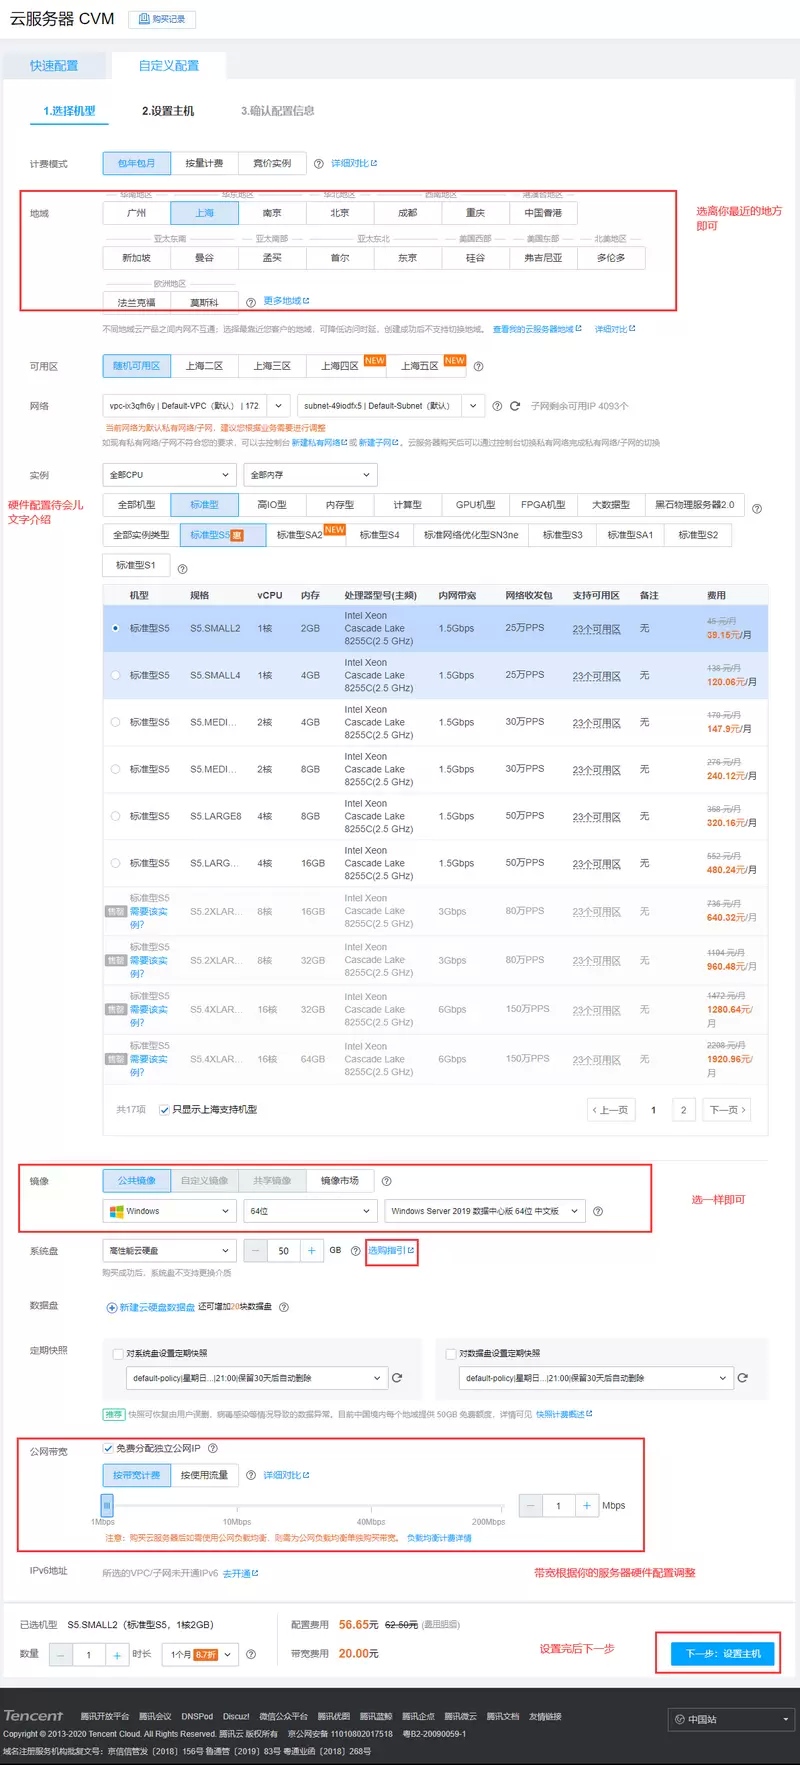The image size is (800, 1765).
Task: Toggle the 只显示上海支持机型 checkbox
Action: coord(164,1110)
